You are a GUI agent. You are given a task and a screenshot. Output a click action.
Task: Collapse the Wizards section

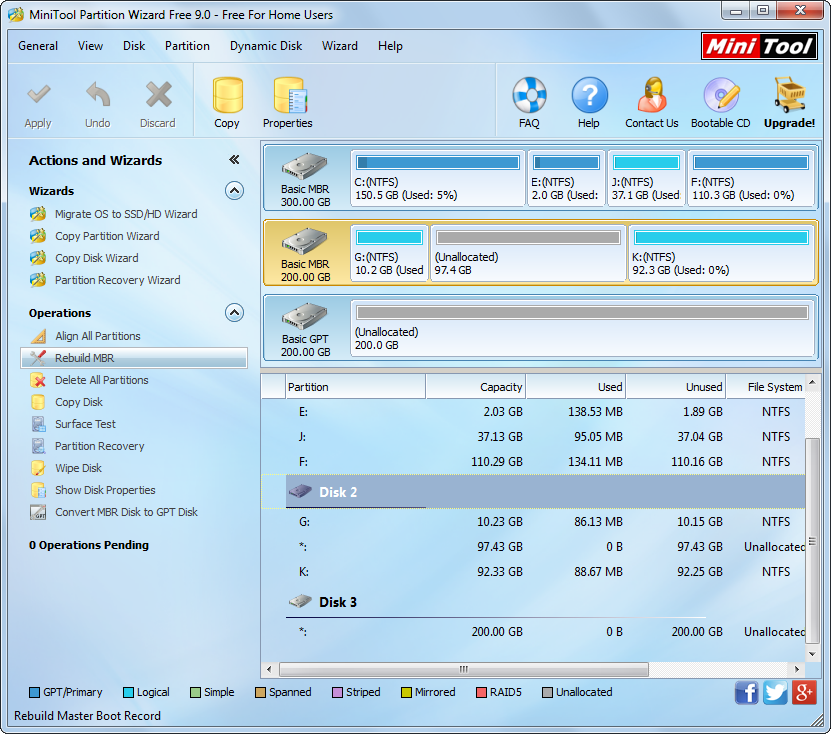(x=234, y=191)
